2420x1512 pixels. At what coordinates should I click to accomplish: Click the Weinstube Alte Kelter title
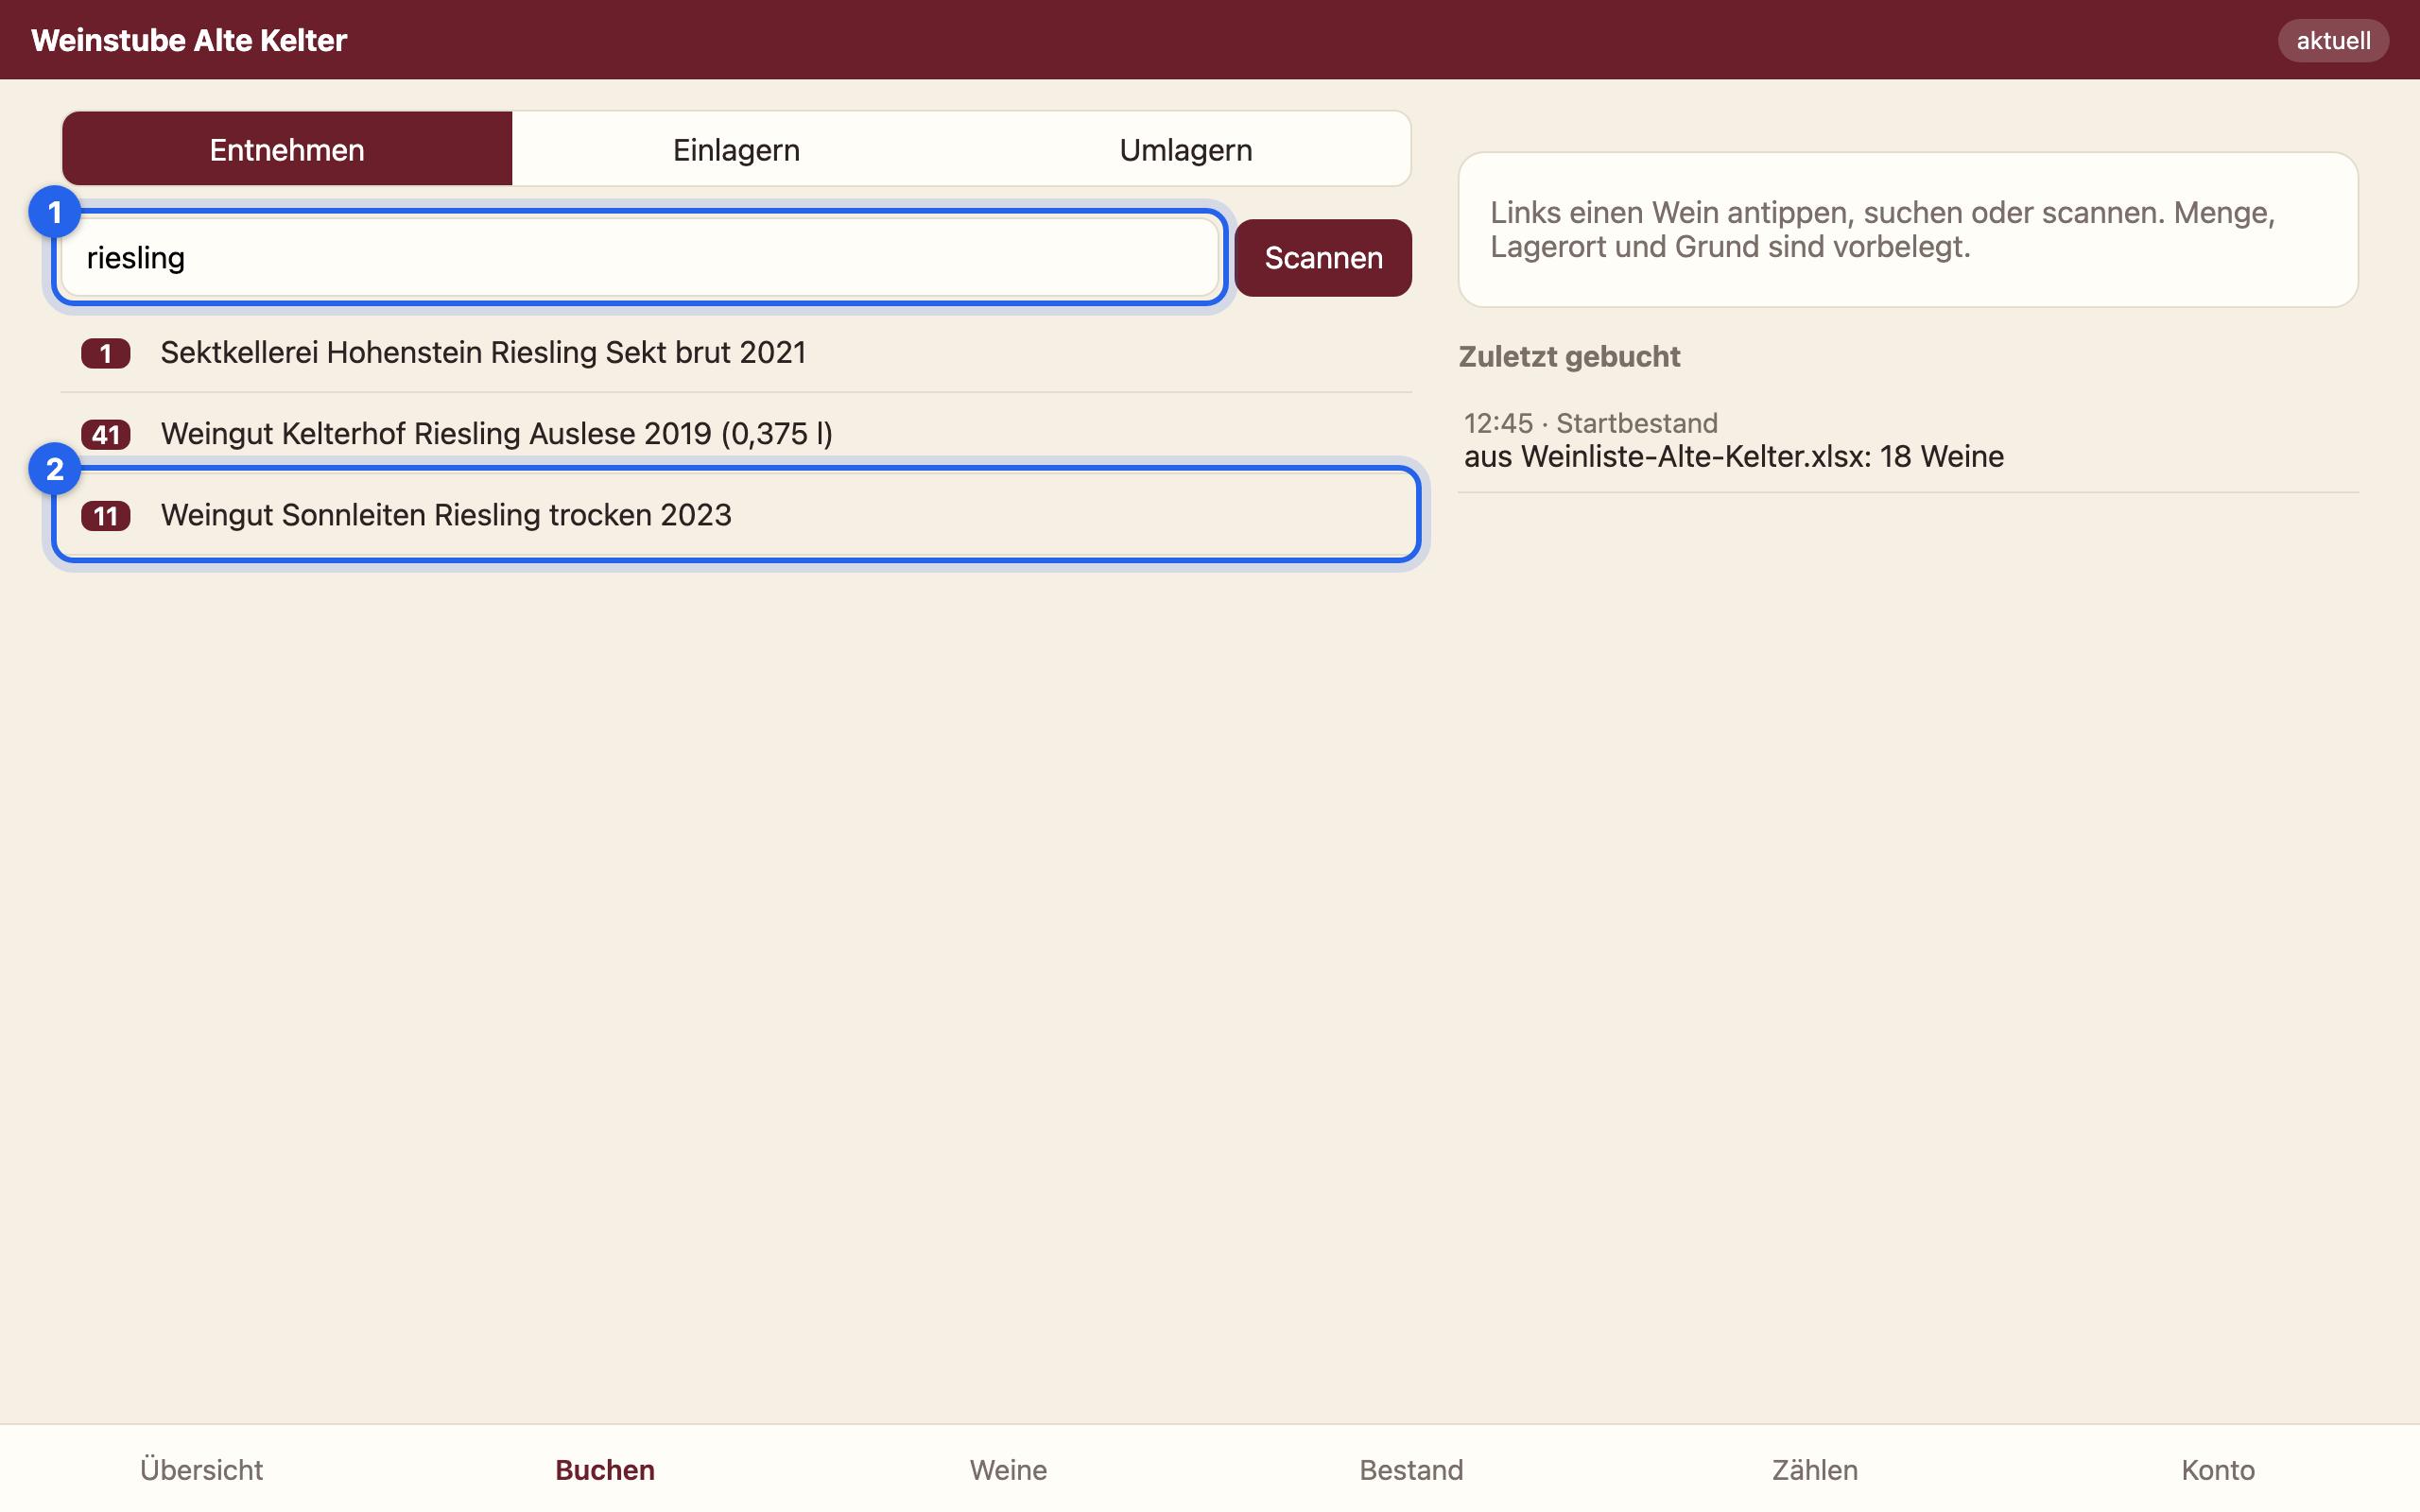[x=189, y=40]
